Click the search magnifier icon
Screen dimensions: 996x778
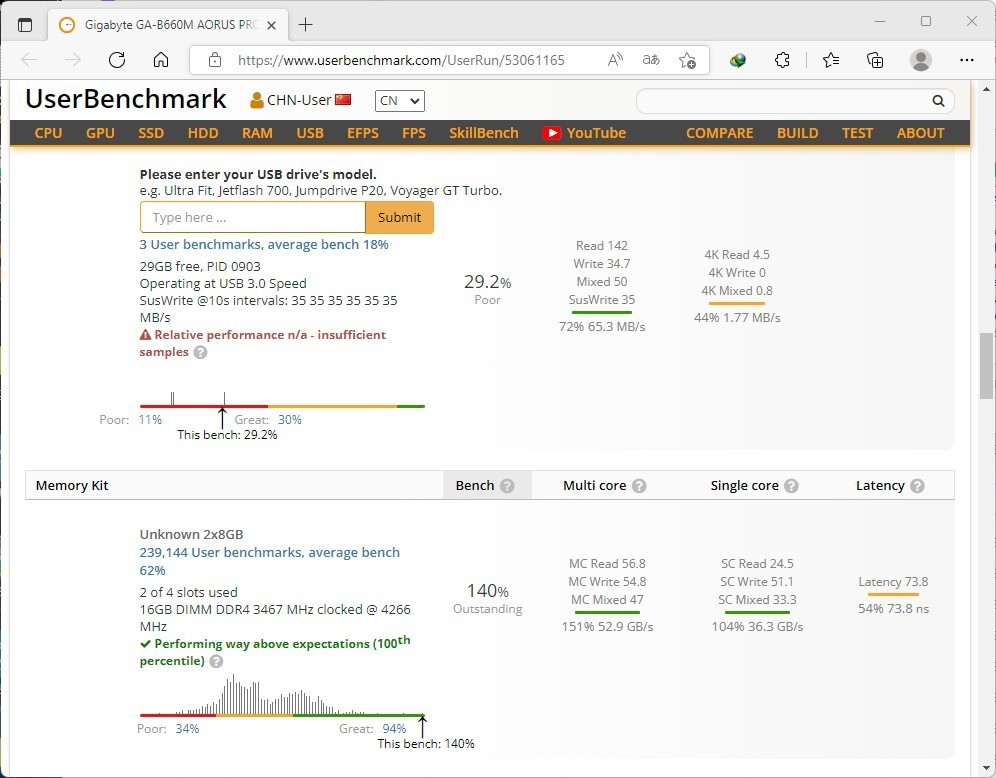pyautogui.click(x=938, y=101)
